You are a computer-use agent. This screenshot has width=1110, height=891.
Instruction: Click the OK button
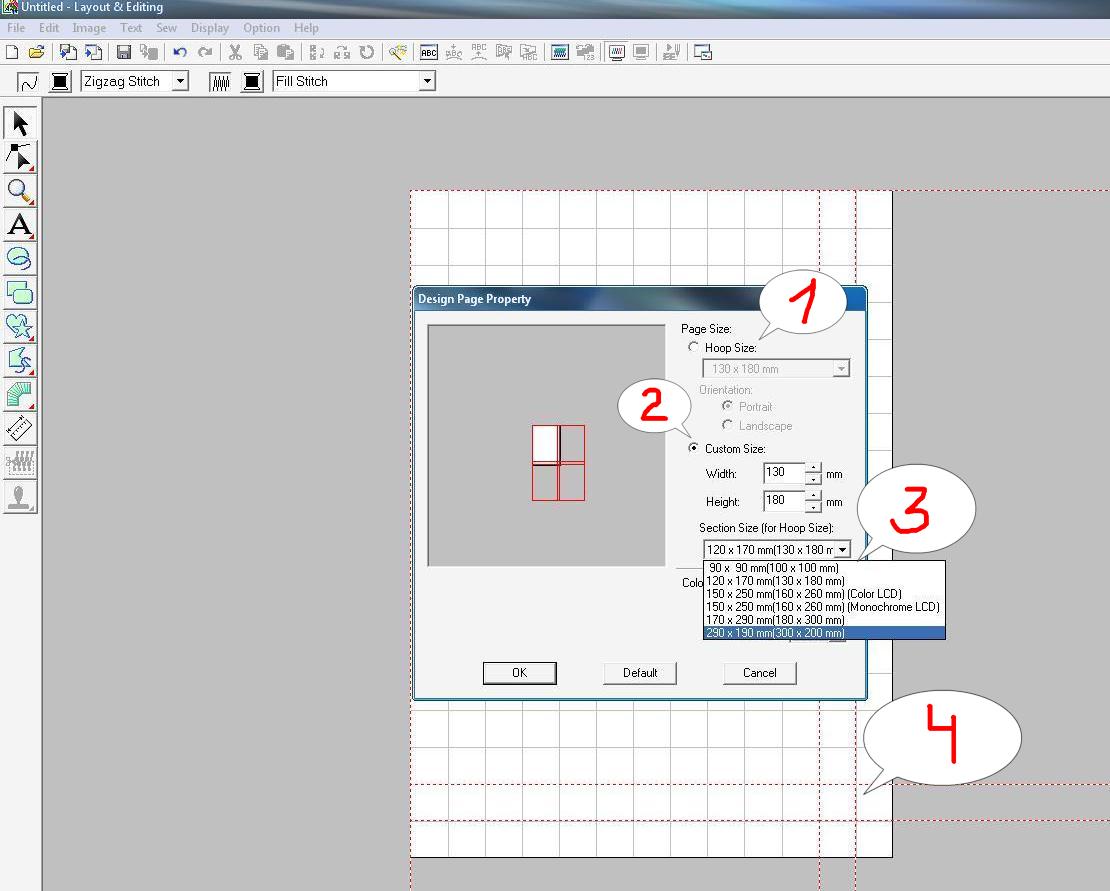click(x=520, y=673)
